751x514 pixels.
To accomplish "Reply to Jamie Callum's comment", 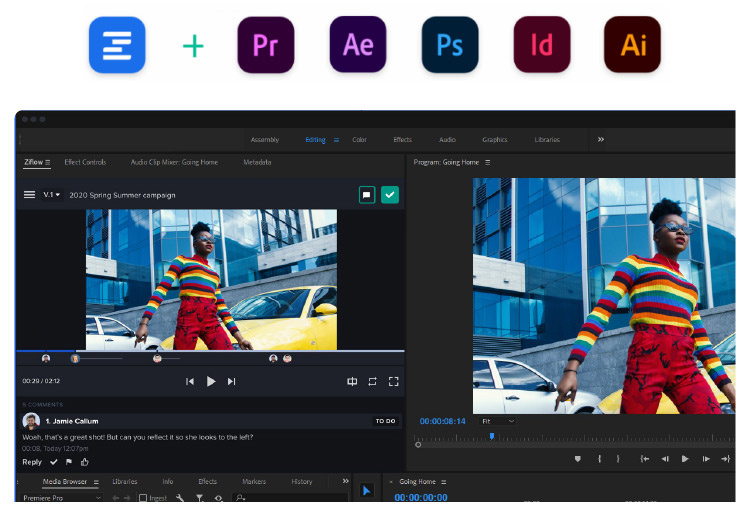I will pos(32,462).
